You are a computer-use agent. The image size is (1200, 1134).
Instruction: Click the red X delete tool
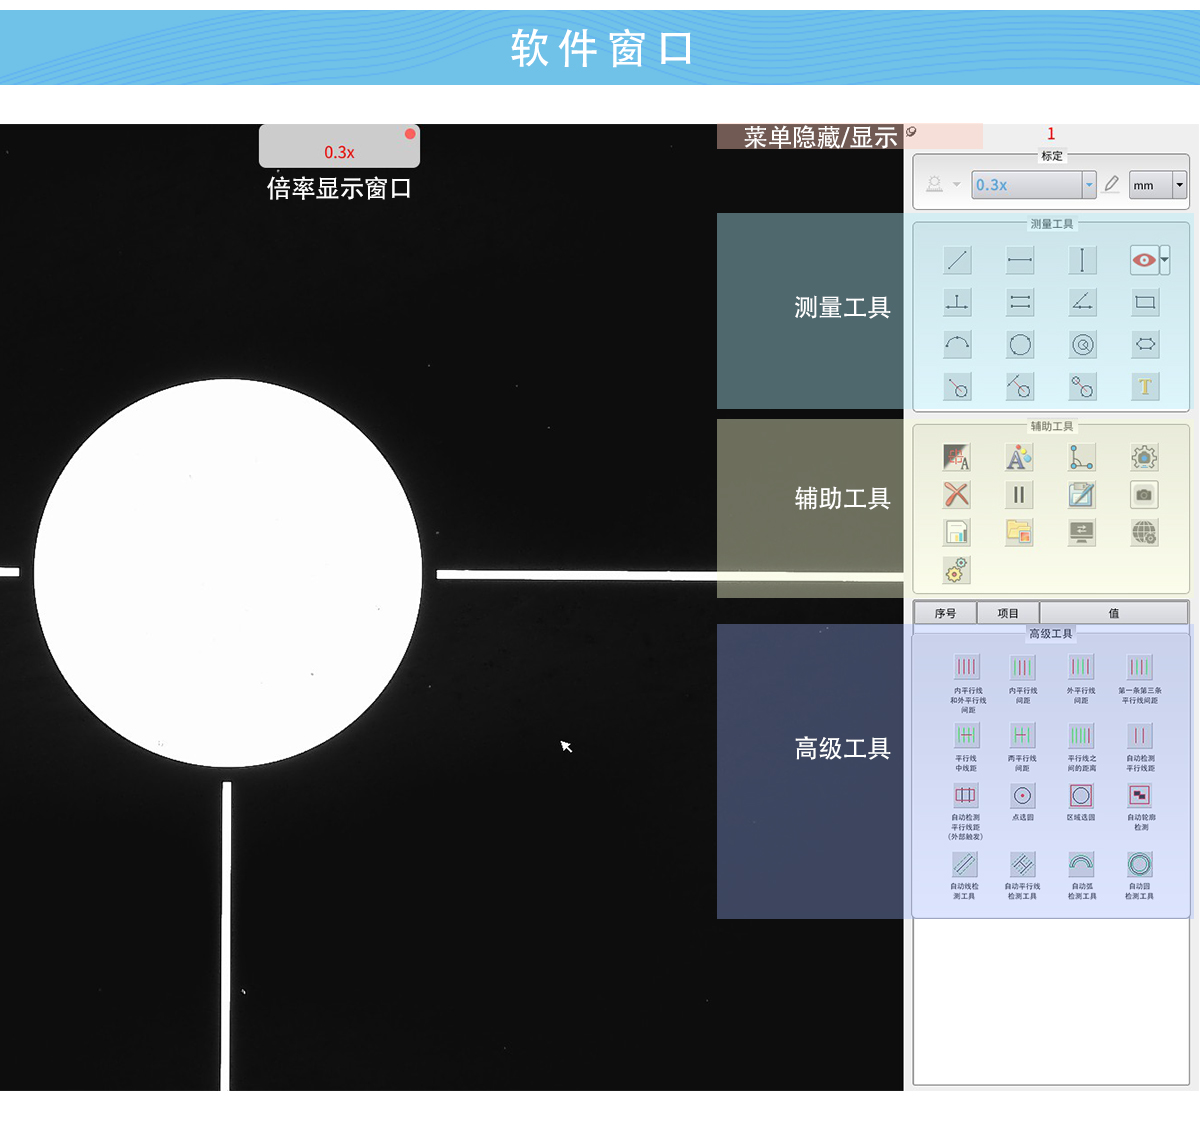(957, 494)
